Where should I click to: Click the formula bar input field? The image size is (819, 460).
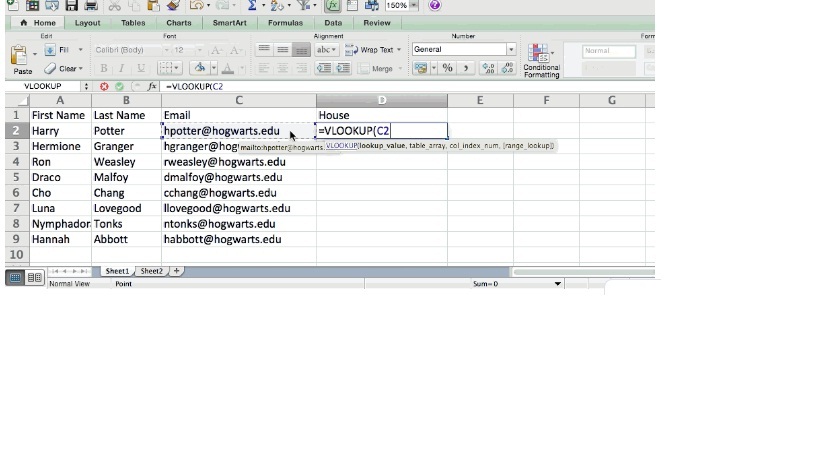point(407,87)
